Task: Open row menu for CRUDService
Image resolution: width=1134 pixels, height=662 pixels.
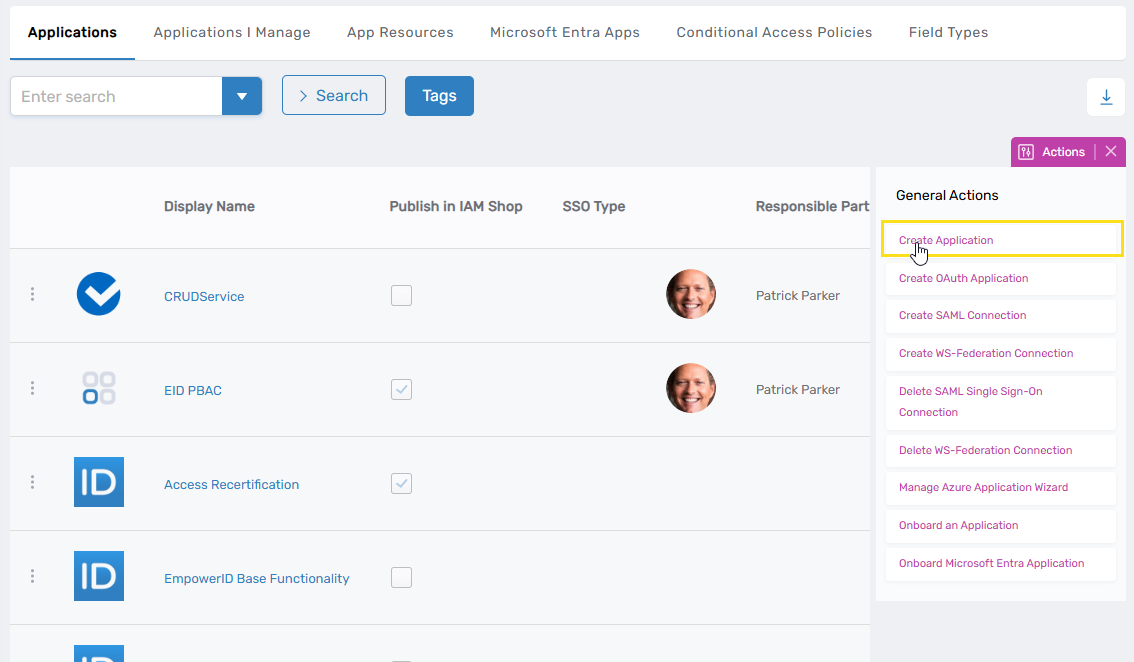Action: coord(32,294)
